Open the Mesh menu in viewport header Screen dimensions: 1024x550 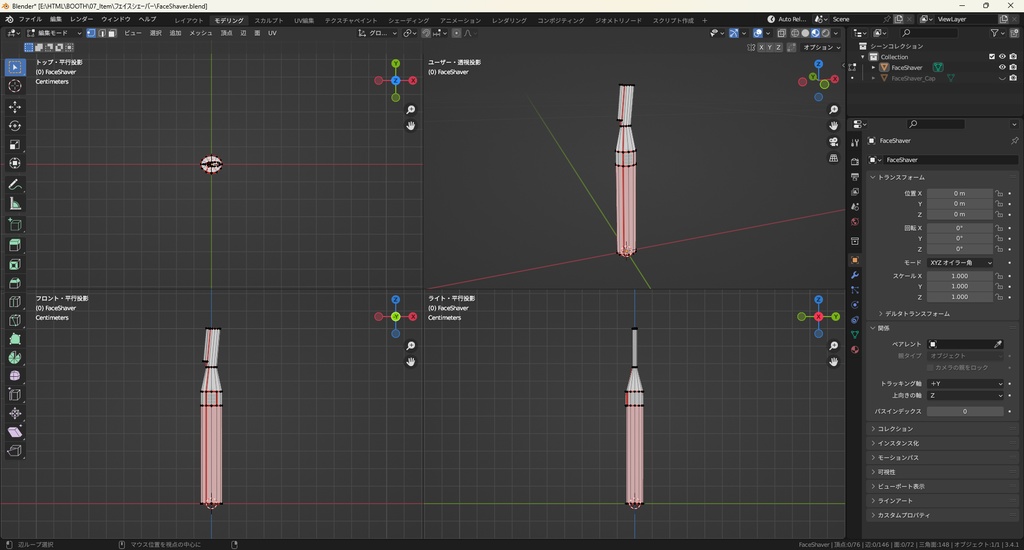pyautogui.click(x=200, y=33)
